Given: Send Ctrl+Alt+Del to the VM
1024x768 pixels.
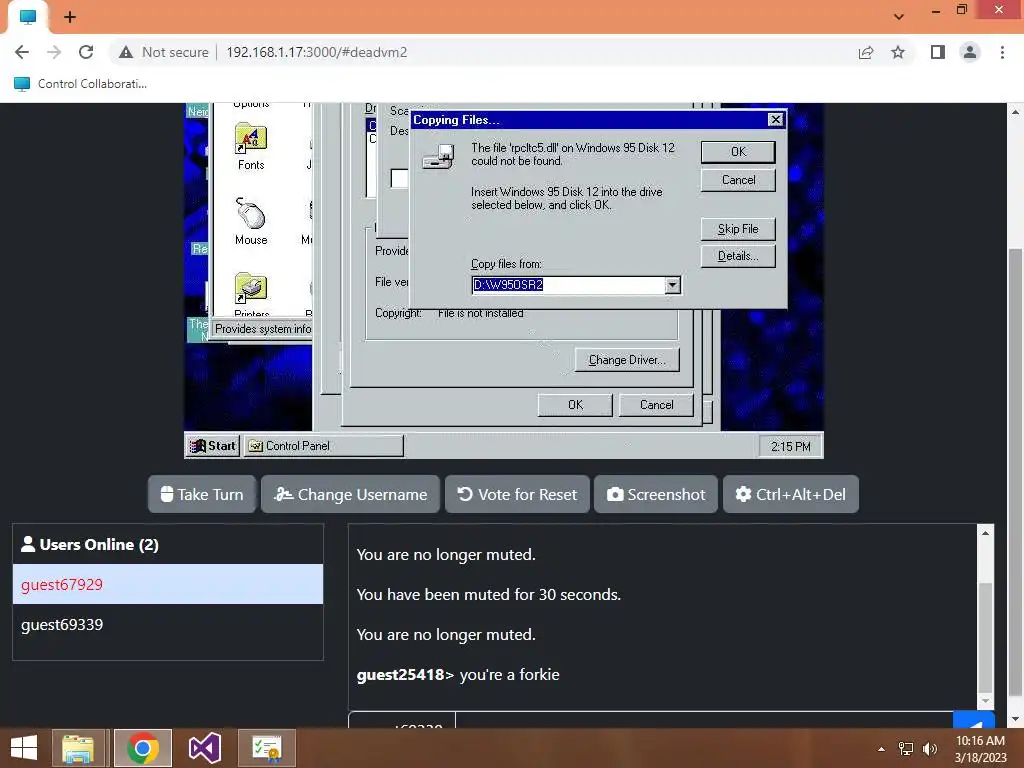Looking at the screenshot, I should (x=790, y=494).
